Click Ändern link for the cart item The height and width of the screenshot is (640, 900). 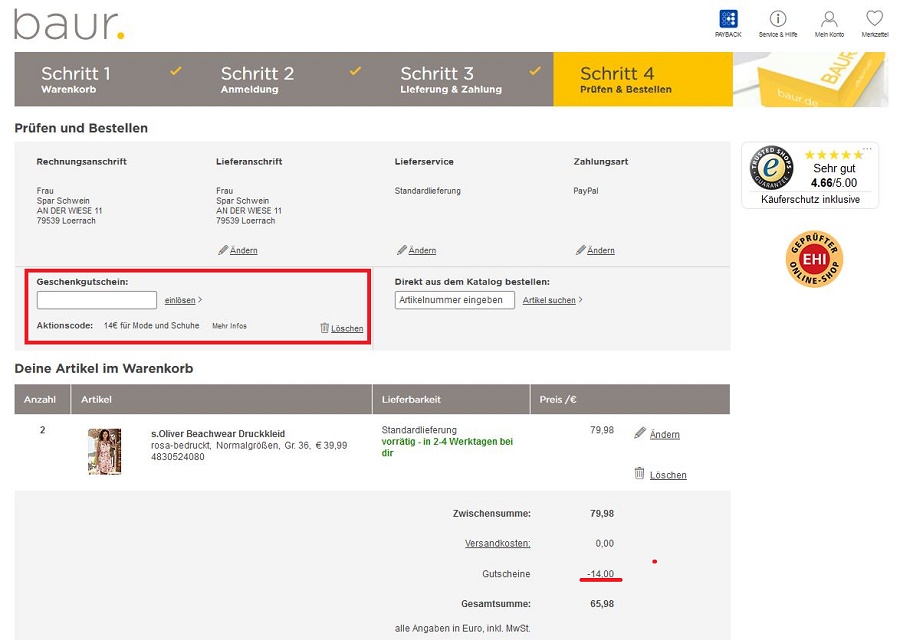[x=665, y=435]
